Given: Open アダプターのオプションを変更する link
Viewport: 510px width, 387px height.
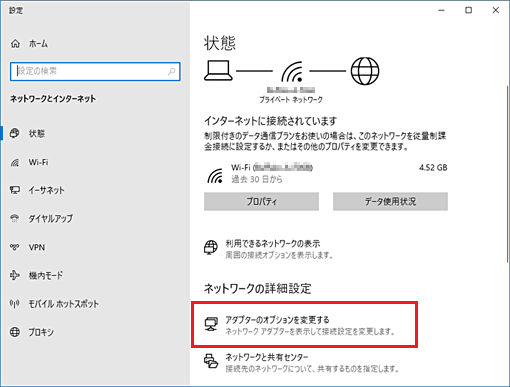Looking at the screenshot, I should pyautogui.click(x=277, y=320).
